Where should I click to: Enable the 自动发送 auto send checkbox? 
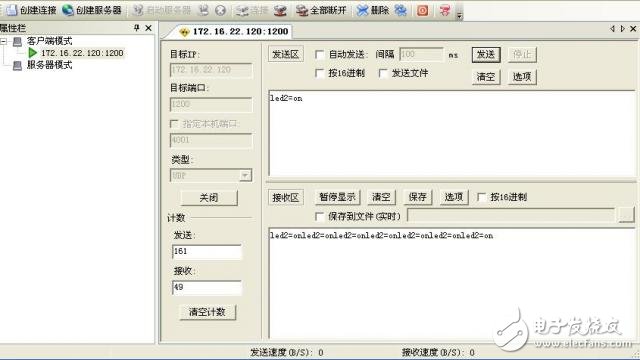pyautogui.click(x=320, y=54)
